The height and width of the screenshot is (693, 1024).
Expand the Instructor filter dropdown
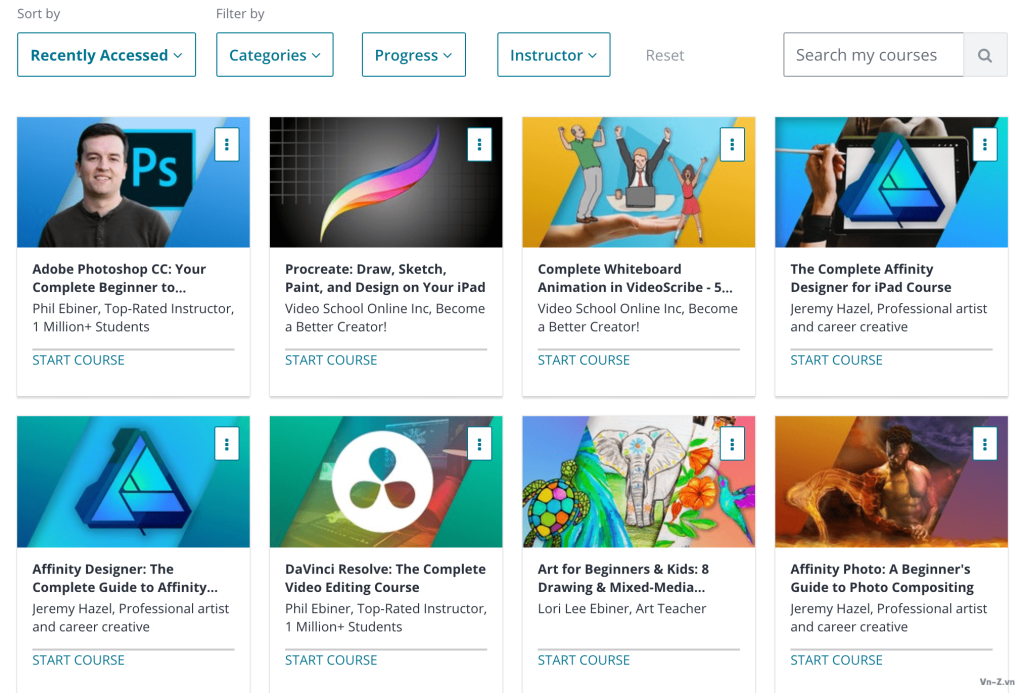554,55
